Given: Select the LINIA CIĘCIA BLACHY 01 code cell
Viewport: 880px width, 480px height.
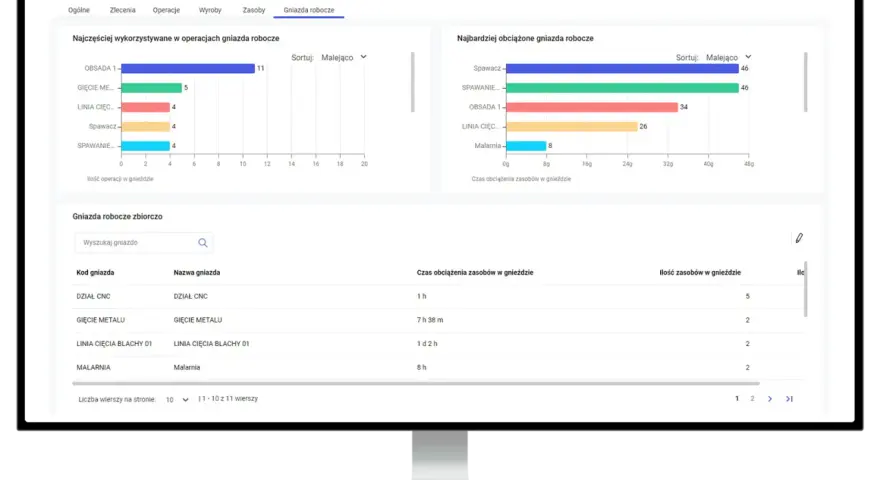Looking at the screenshot, I should click(114, 344).
